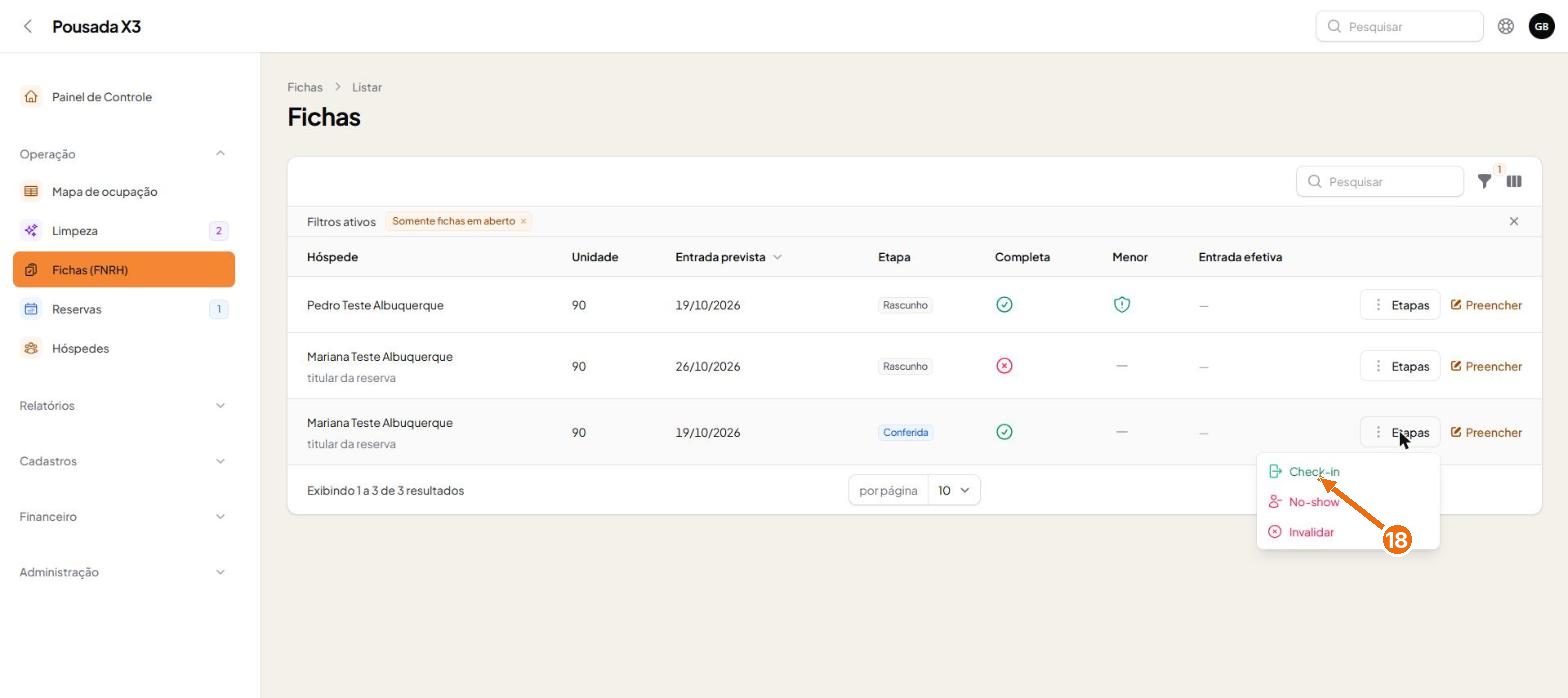Click the Fichas breadcrumb link
The width and height of the screenshot is (1568, 698).
(x=305, y=87)
